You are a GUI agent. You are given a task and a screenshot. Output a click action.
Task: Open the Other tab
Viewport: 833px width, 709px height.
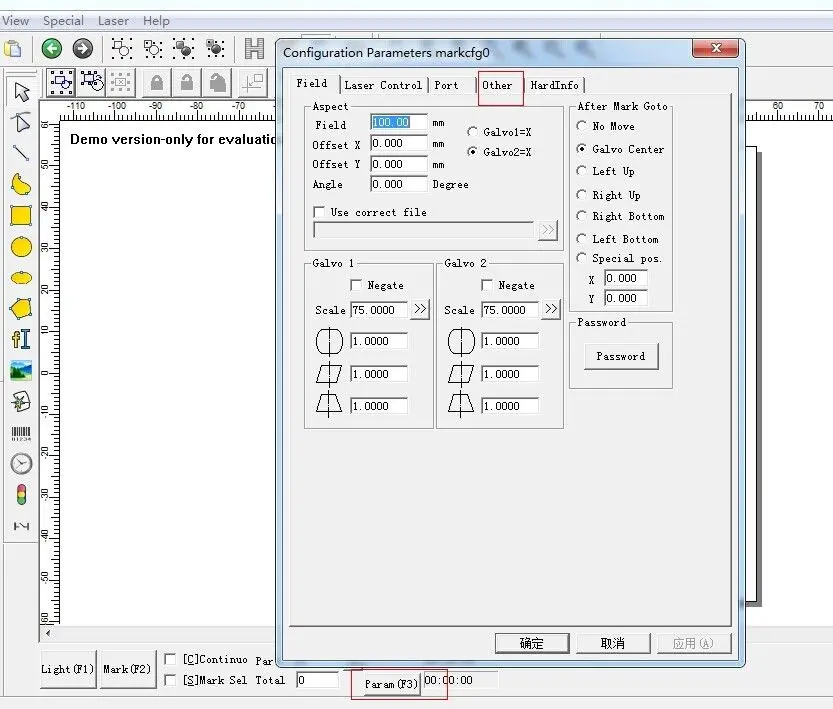click(497, 85)
